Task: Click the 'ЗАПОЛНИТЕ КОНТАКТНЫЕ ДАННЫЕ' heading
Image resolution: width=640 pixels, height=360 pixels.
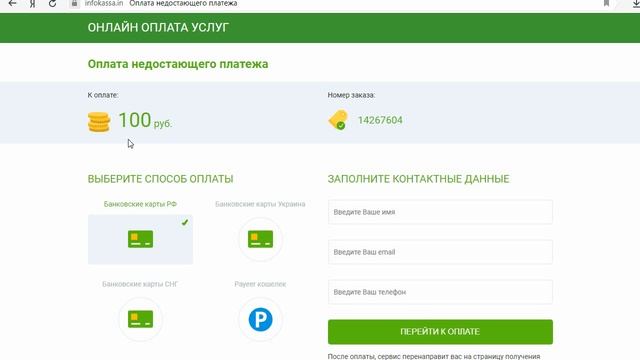Action: pos(419,179)
